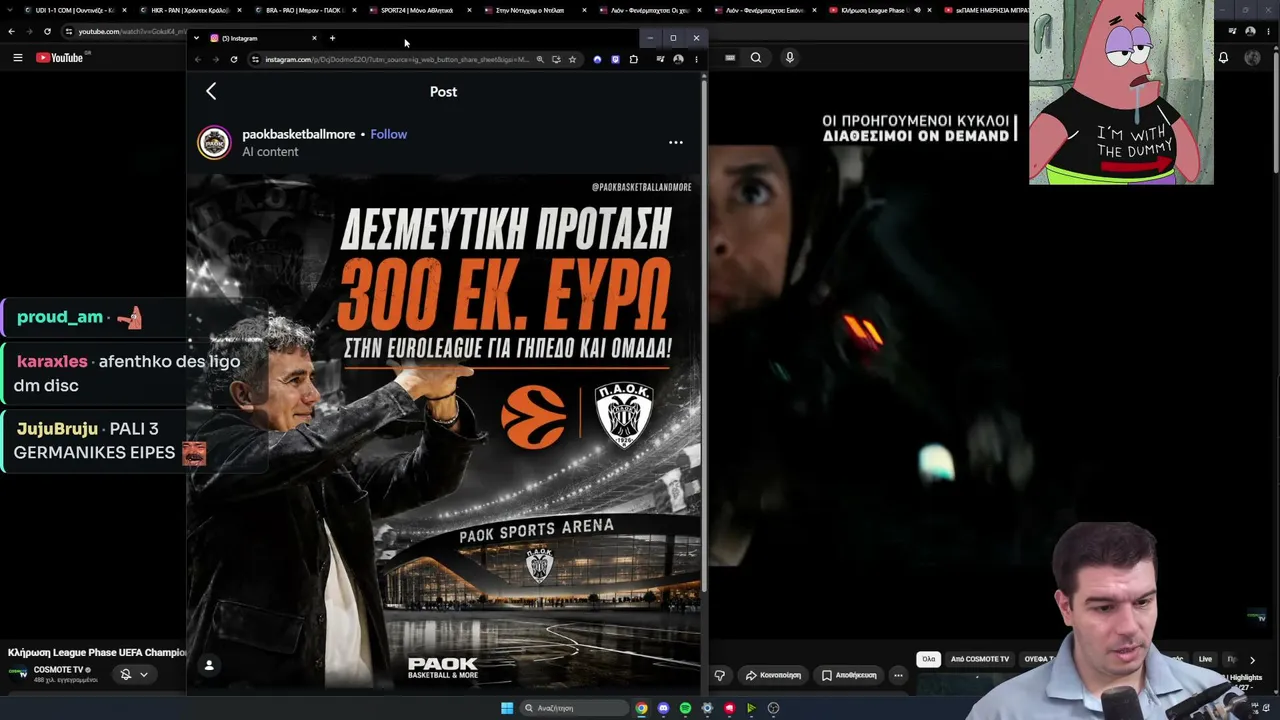This screenshot has height=720, width=1280.
Task: Open media control in Instagram window toolbar
Action: [x=660, y=59]
